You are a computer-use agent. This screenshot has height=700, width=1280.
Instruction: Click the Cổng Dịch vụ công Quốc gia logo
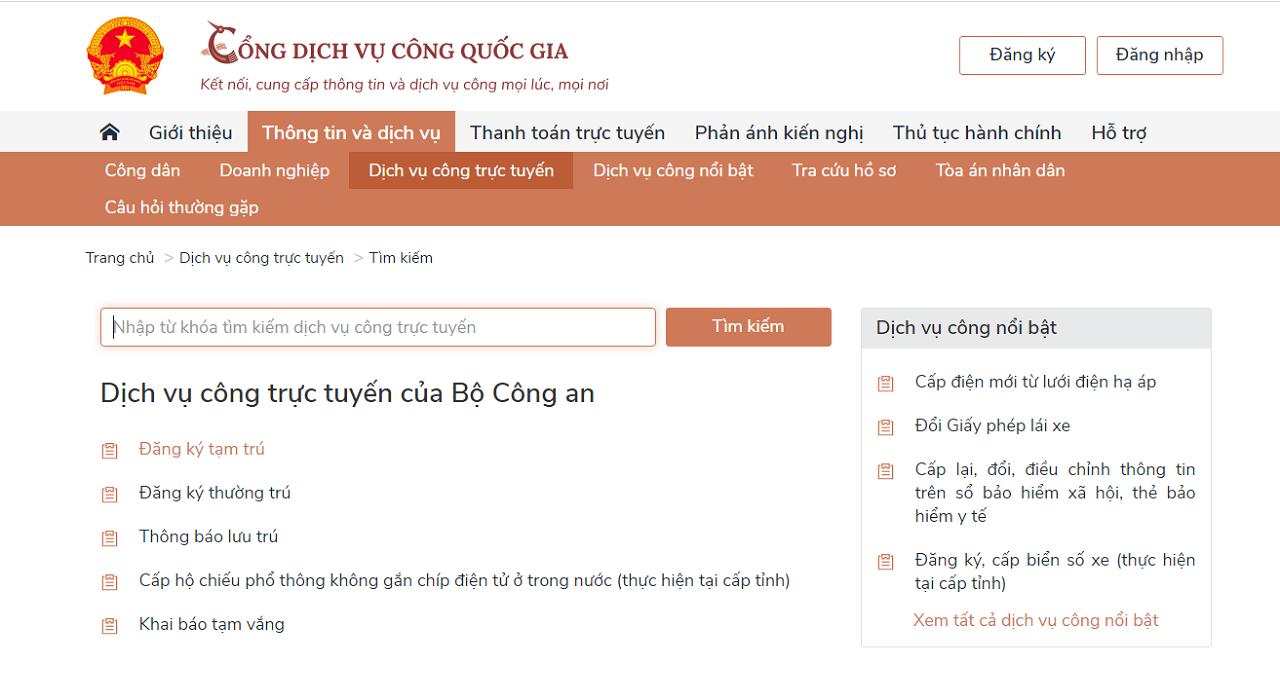[x=385, y=44]
